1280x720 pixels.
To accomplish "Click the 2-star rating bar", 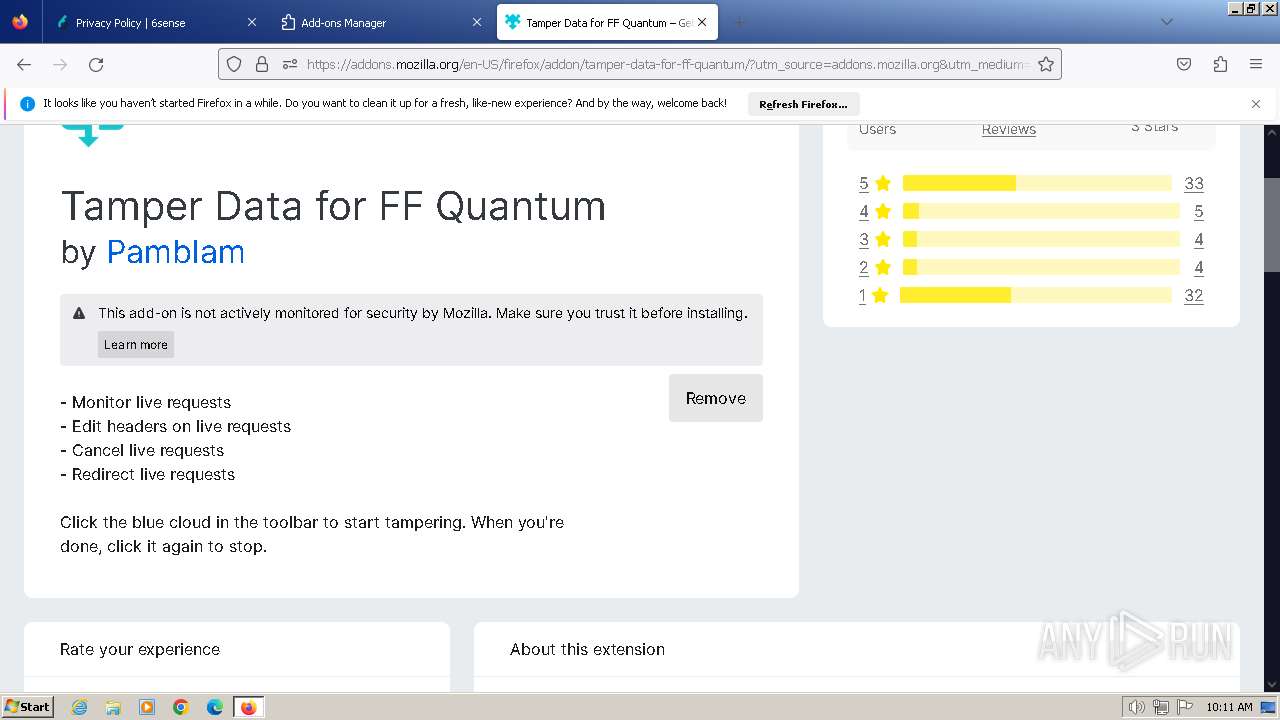I will 1041,267.
